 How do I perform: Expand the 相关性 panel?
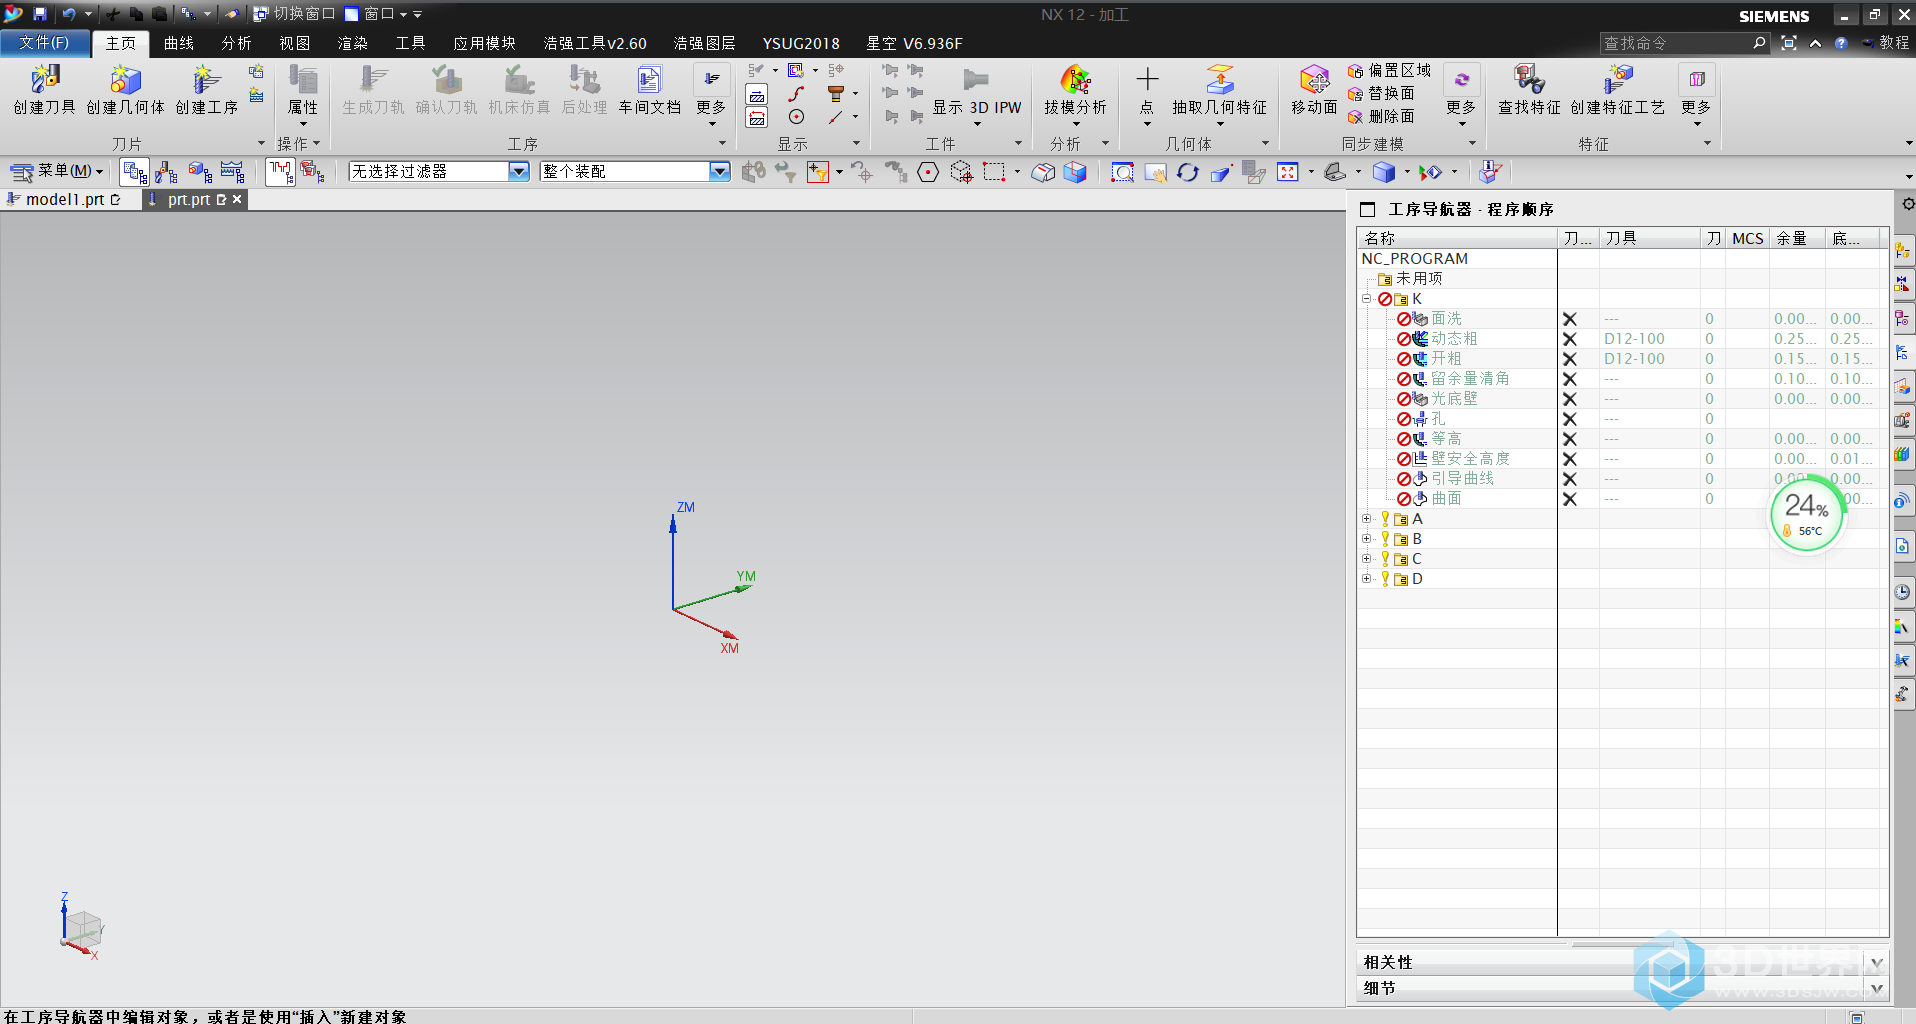[1877, 962]
